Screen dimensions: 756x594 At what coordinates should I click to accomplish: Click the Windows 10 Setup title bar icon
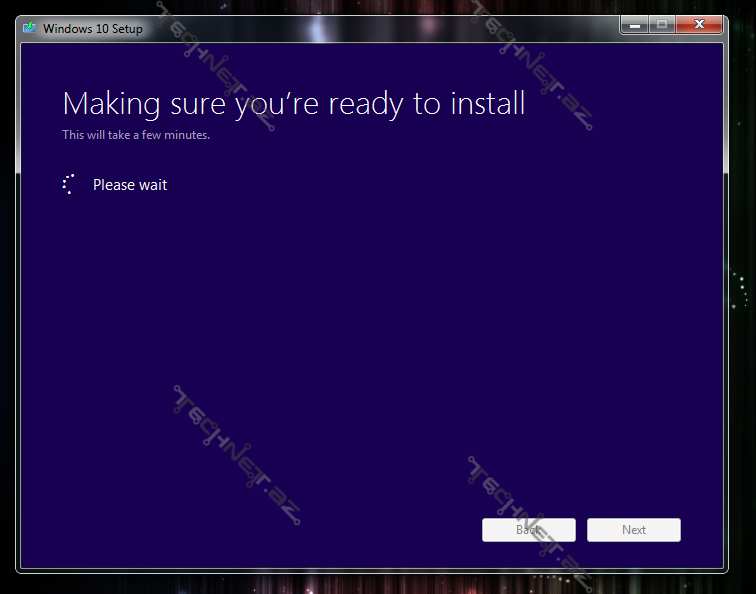pyautogui.click(x=31, y=28)
